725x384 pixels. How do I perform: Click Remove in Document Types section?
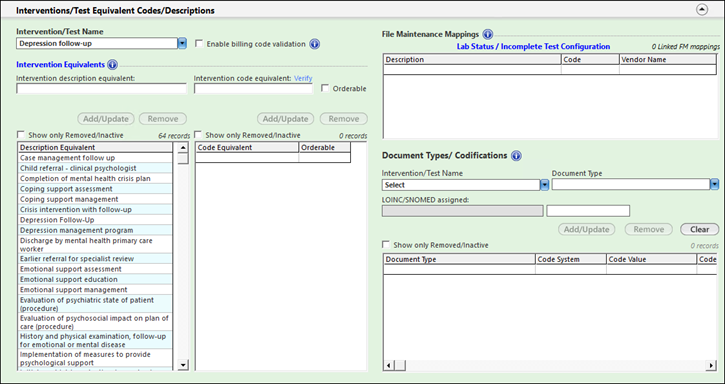click(x=649, y=229)
